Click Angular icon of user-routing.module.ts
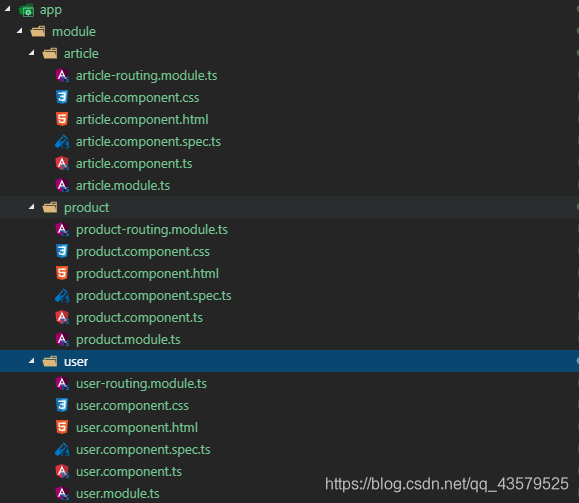Viewport: 579px width, 503px height. [62, 384]
